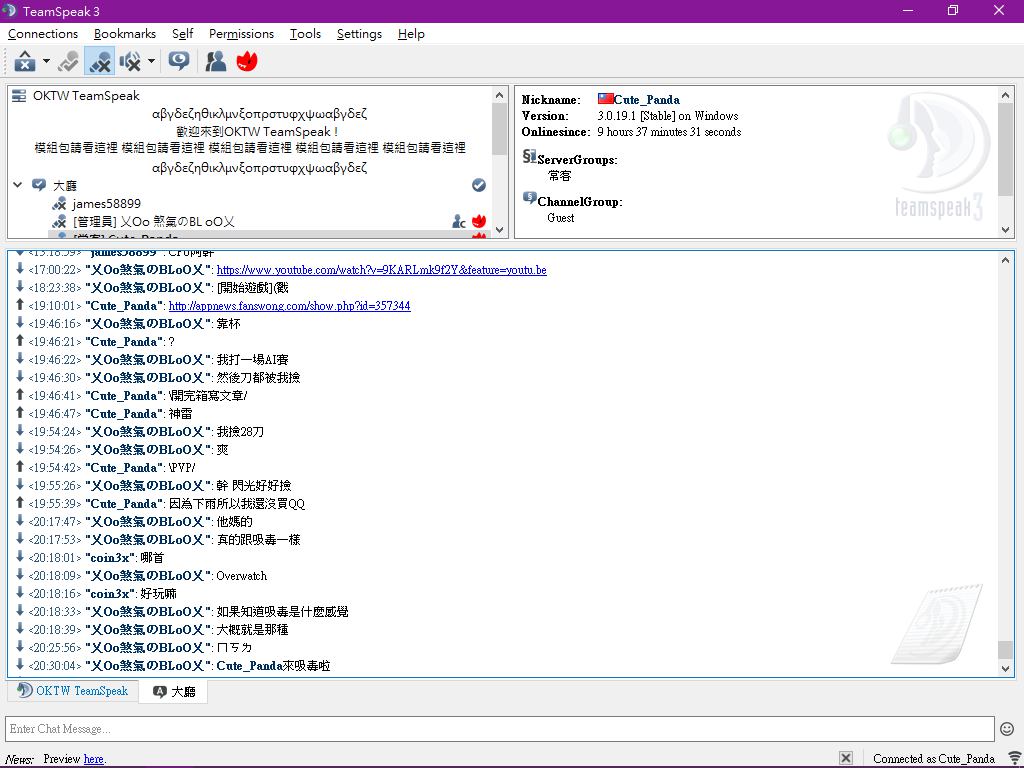The image size is (1024, 768).
Task: Click 歡迎來到OKTW TeamSpeak! welcome text
Action: [x=257, y=132]
